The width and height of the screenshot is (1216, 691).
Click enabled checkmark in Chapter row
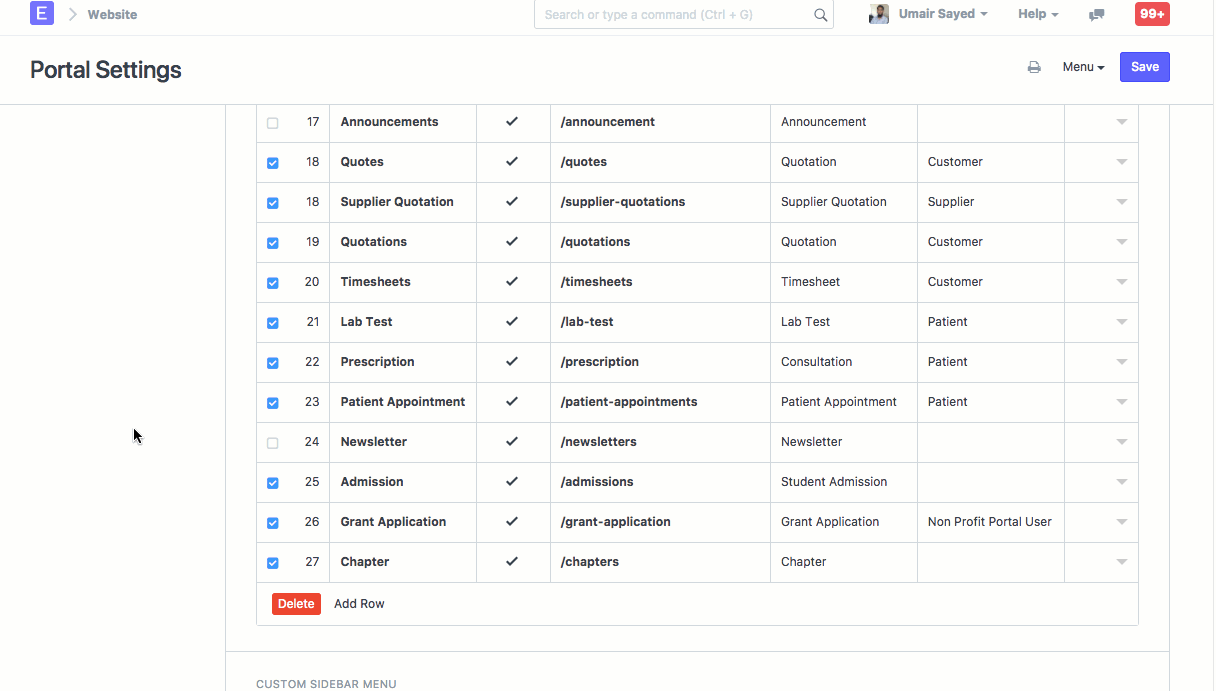512,561
